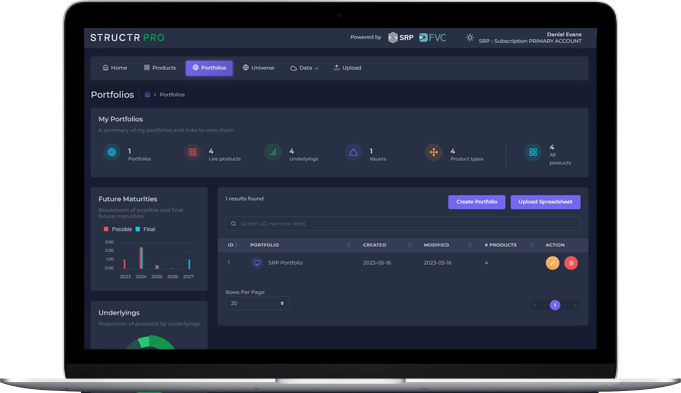Click the Product types orange arrows icon

pyautogui.click(x=433, y=152)
